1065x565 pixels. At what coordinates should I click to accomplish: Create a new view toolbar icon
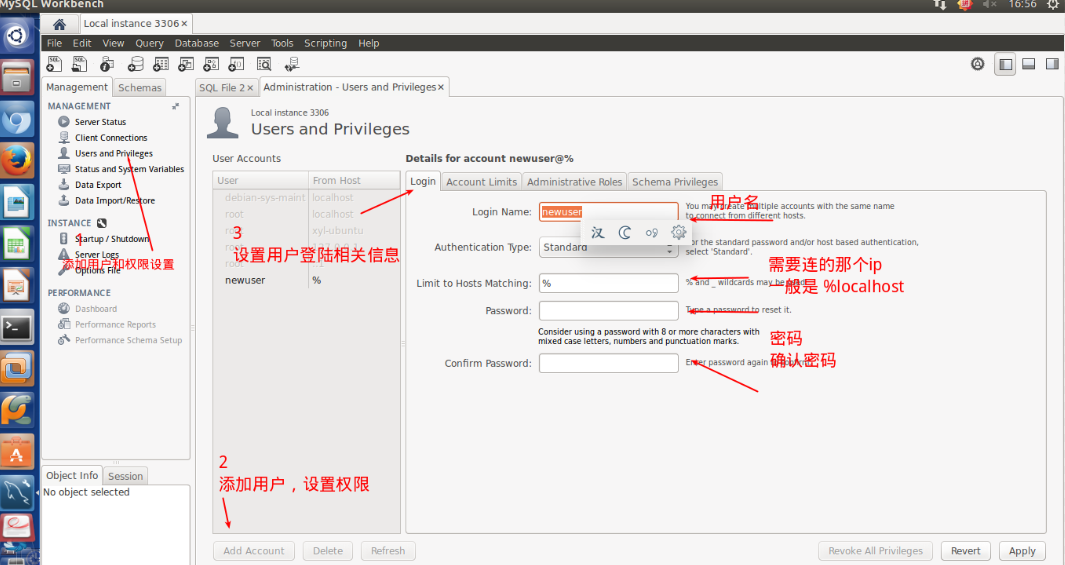(186, 65)
